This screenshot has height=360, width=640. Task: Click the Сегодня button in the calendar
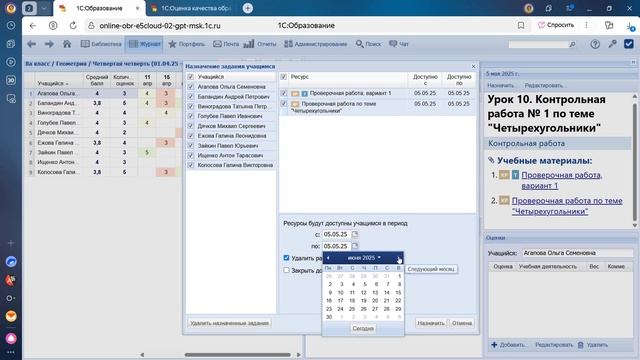pos(363,329)
